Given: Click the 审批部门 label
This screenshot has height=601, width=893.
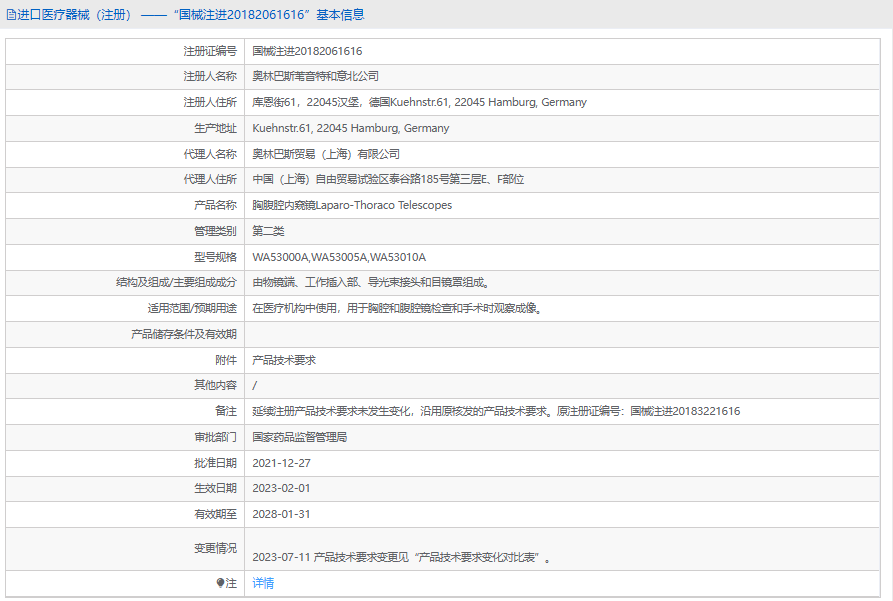Looking at the screenshot, I should click(215, 437).
